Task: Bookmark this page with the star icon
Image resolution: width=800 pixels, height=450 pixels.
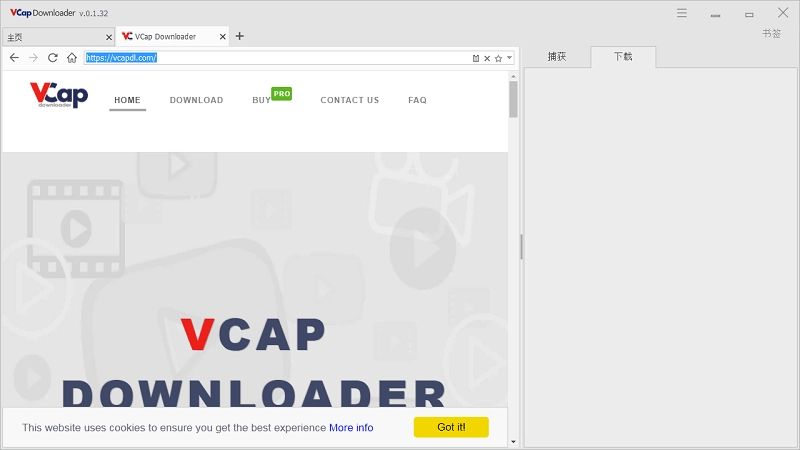Action: tap(498, 58)
